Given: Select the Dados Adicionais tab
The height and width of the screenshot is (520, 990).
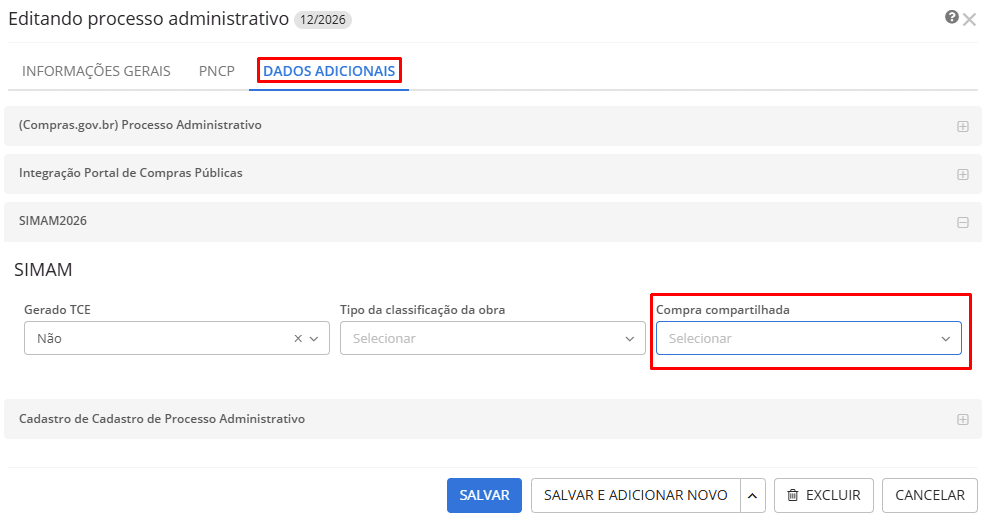Looking at the screenshot, I should pyautogui.click(x=329, y=71).
